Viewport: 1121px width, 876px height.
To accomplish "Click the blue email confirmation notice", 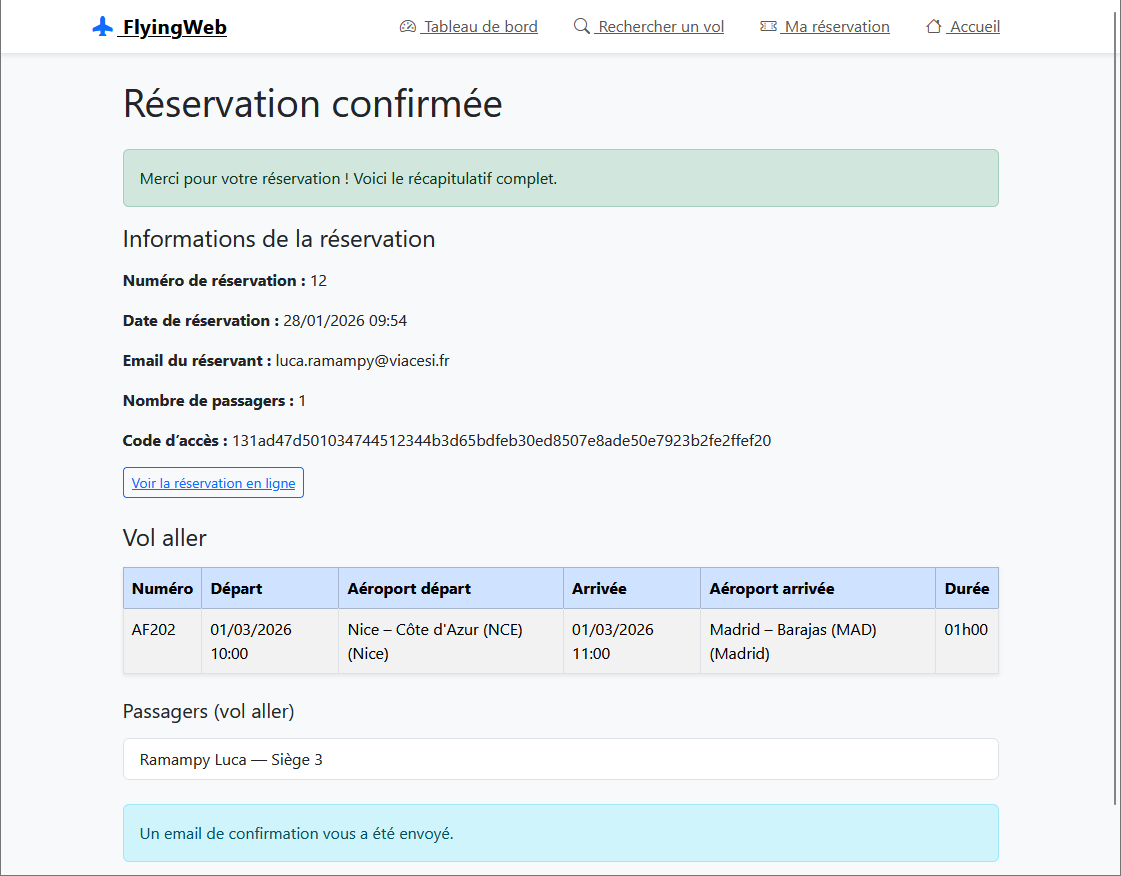I will [x=560, y=832].
